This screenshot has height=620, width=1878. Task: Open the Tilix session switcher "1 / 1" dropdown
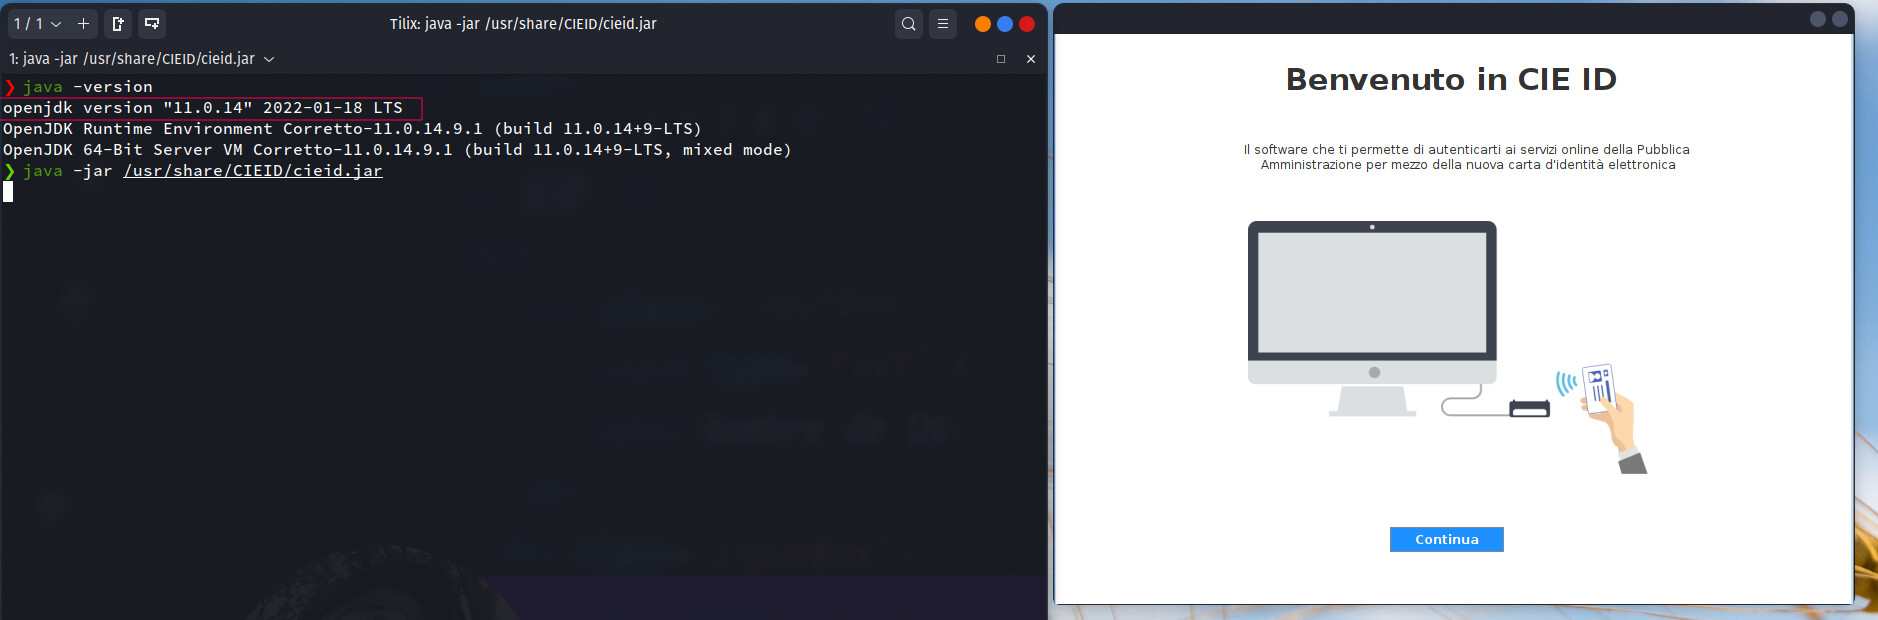click(x=37, y=24)
